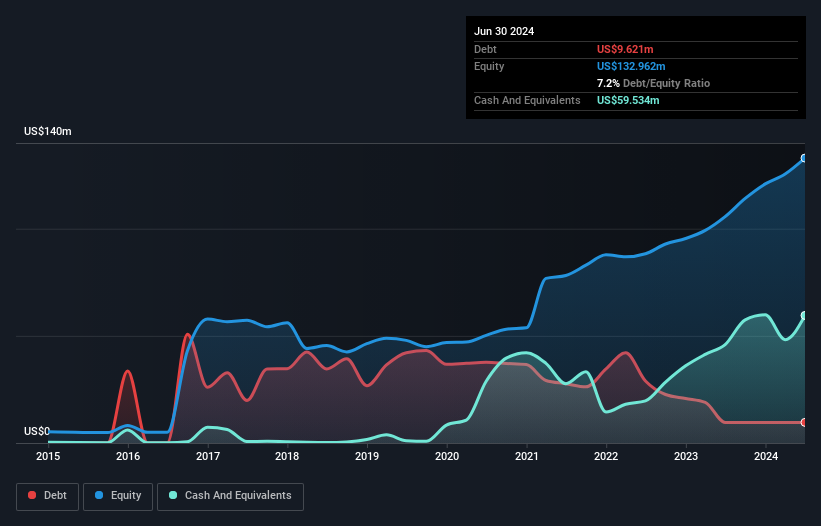The height and width of the screenshot is (526, 821).
Task: Click the 2016 x-axis label
Action: point(128,456)
